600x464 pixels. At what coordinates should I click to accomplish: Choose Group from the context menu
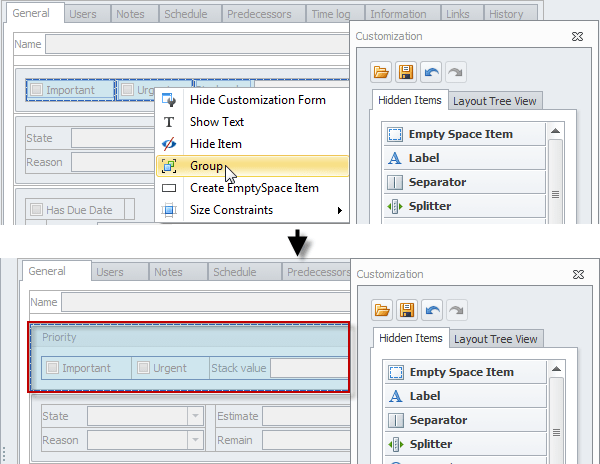pos(207,166)
